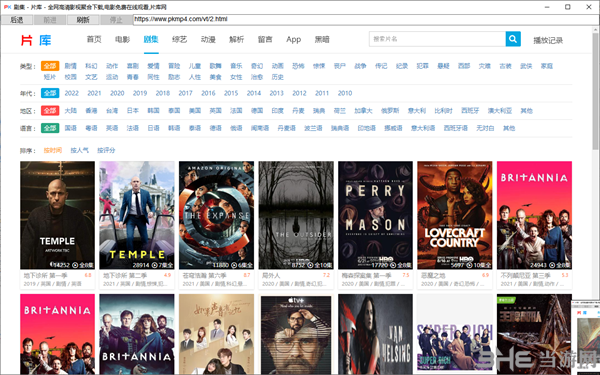Switch to the 电影 navigation tab
The image size is (600, 375).
122,39
